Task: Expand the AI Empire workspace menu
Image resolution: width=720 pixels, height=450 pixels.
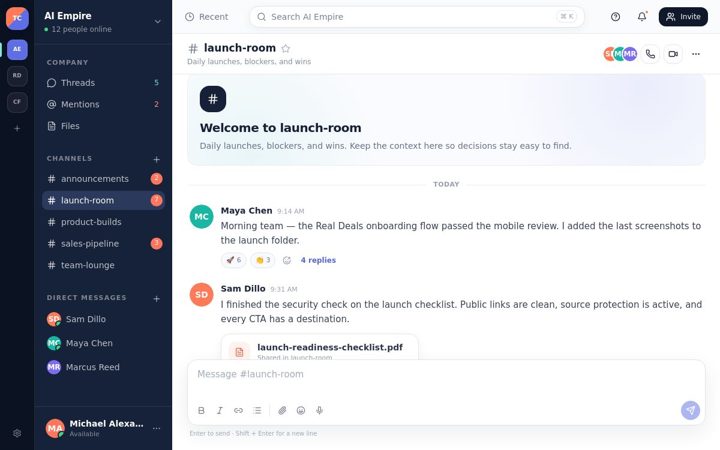Action: pyautogui.click(x=158, y=22)
